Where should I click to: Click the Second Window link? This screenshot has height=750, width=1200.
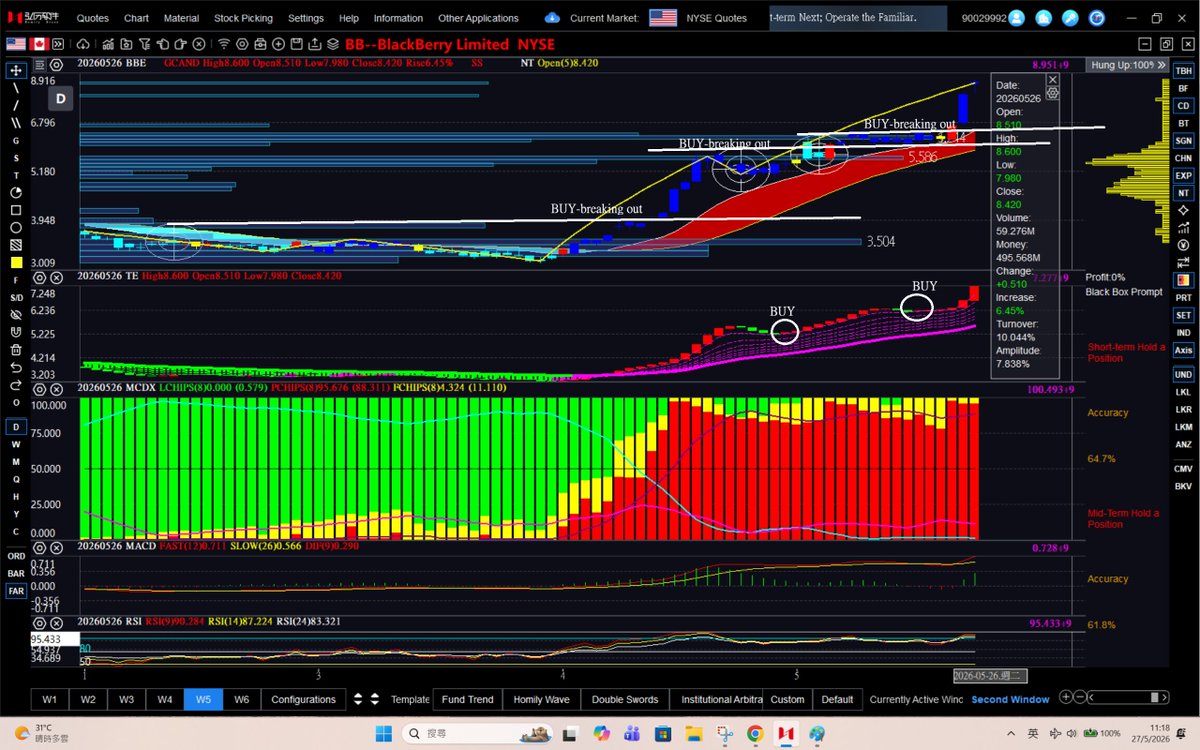(x=1010, y=699)
